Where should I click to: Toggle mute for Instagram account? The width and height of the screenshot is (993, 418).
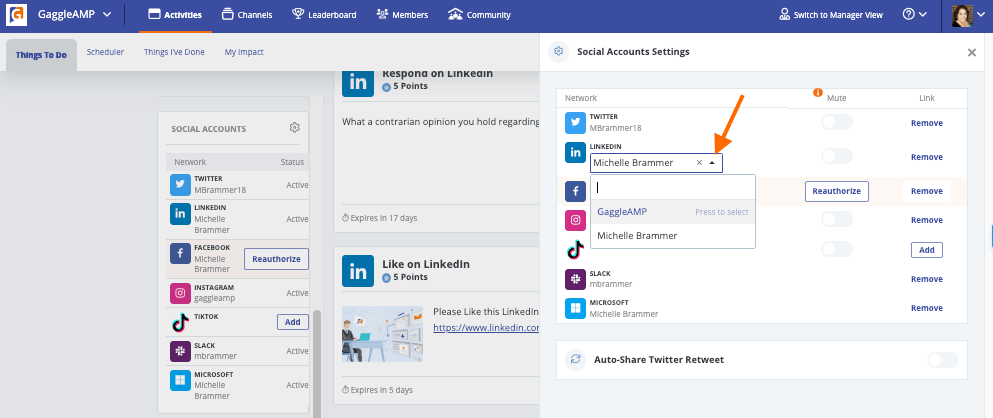(837, 219)
